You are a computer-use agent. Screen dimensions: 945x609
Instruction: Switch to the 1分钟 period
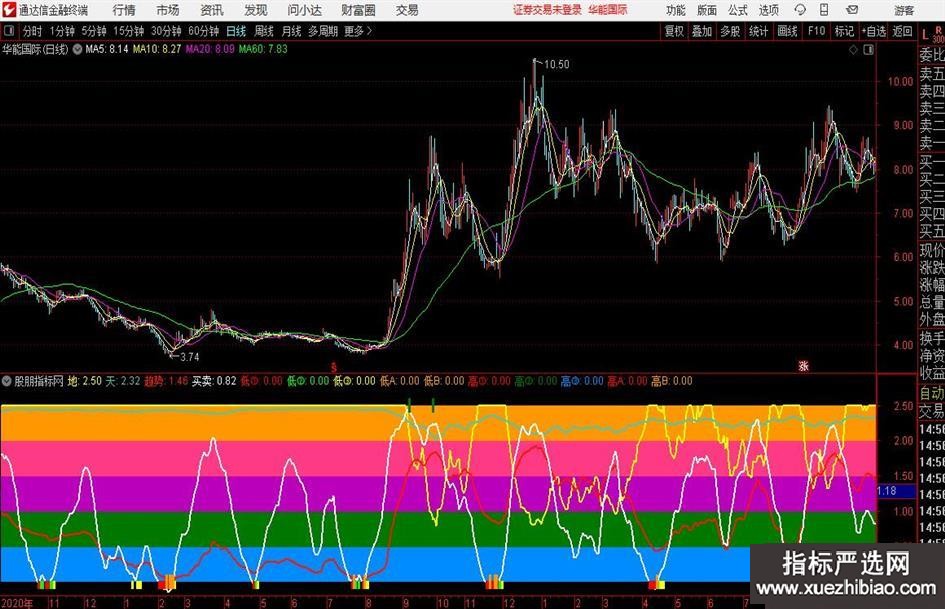coord(63,31)
